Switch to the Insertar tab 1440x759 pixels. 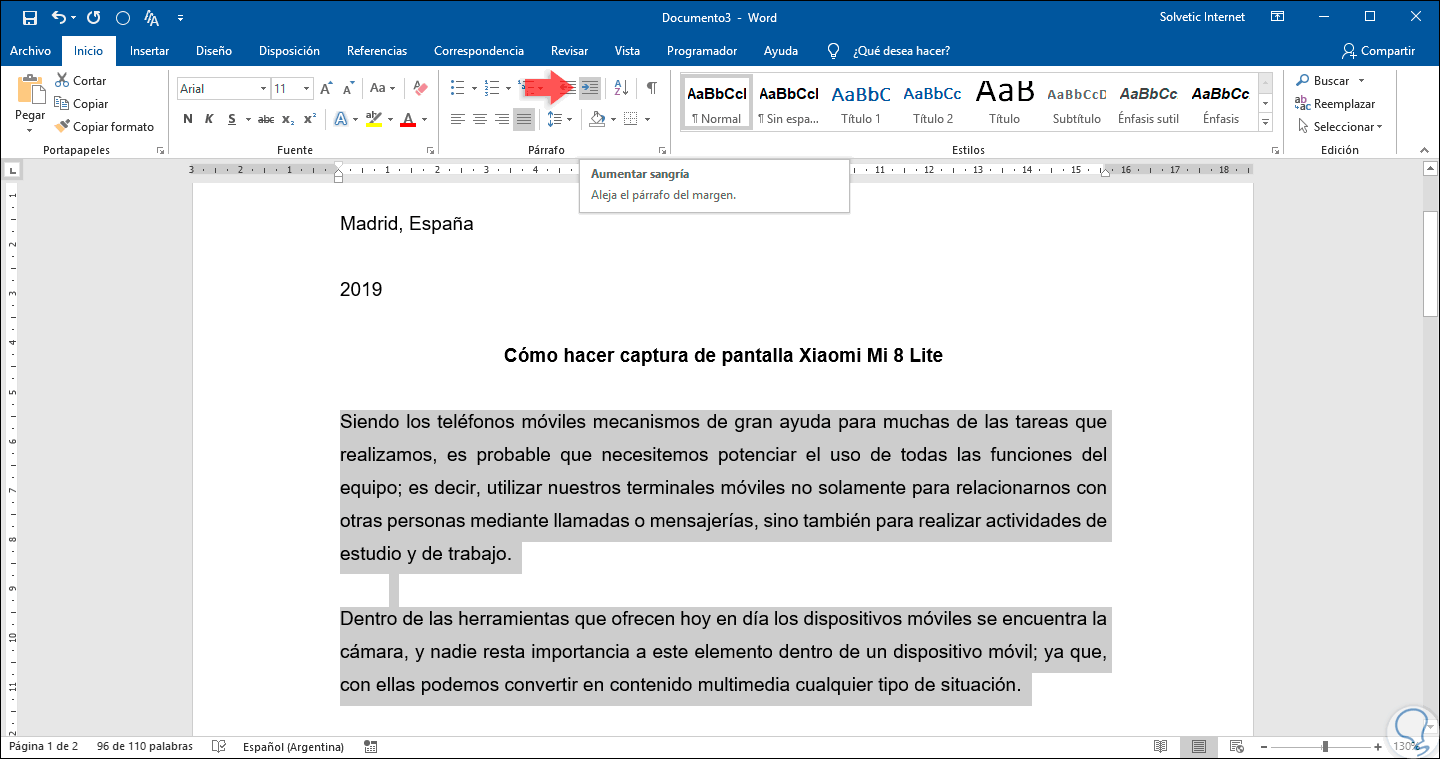pos(149,51)
